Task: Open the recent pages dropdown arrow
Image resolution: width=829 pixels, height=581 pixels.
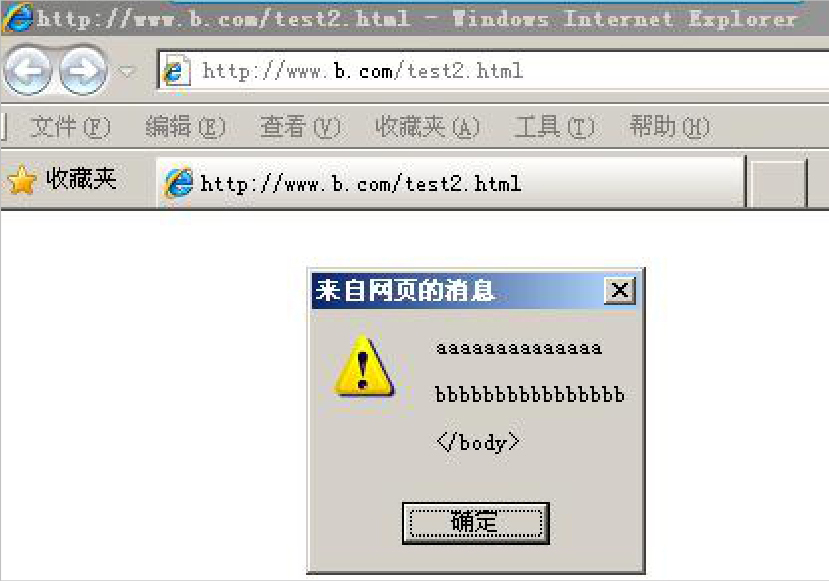Action: pos(126,71)
